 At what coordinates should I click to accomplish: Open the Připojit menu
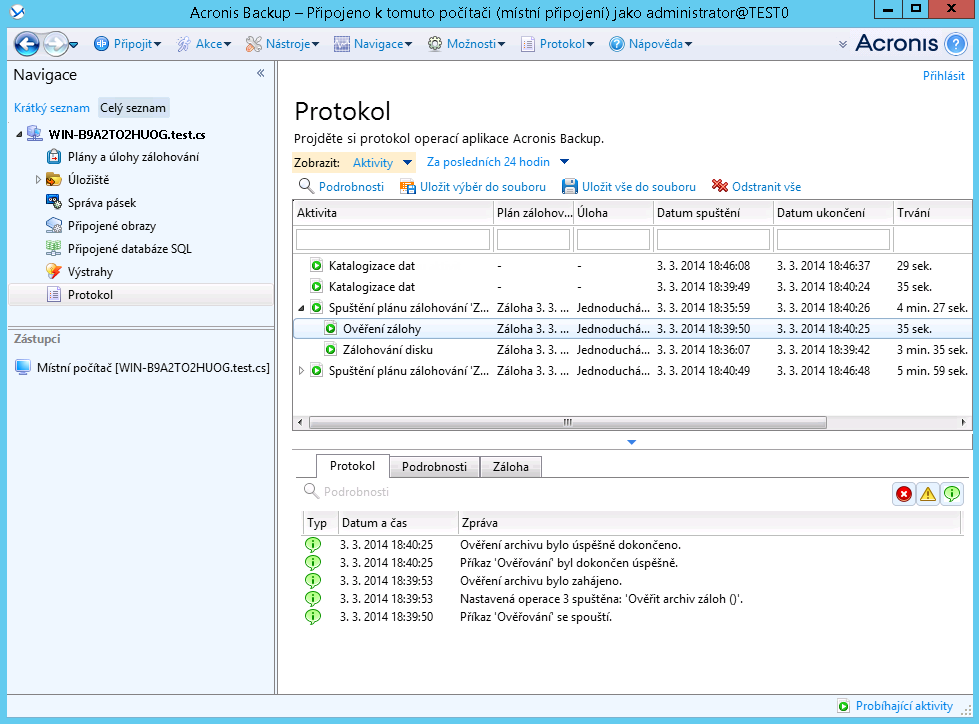[128, 44]
